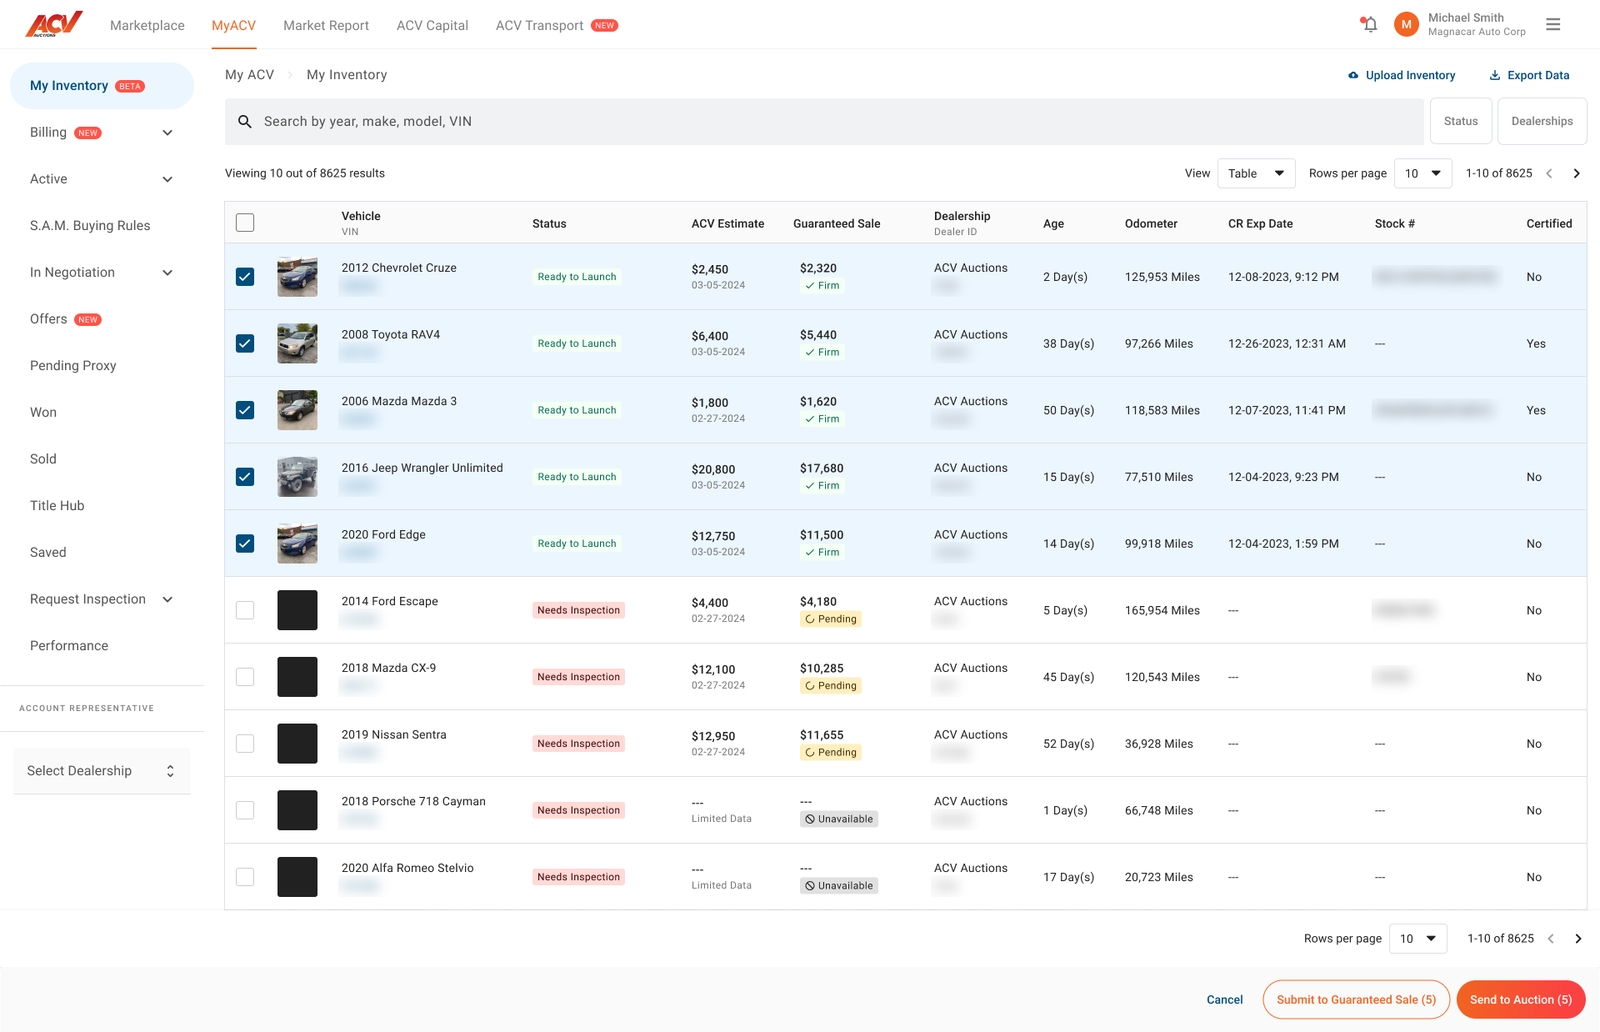Open the Market Report tab
Image resolution: width=1600 pixels, height=1032 pixels.
point(326,25)
